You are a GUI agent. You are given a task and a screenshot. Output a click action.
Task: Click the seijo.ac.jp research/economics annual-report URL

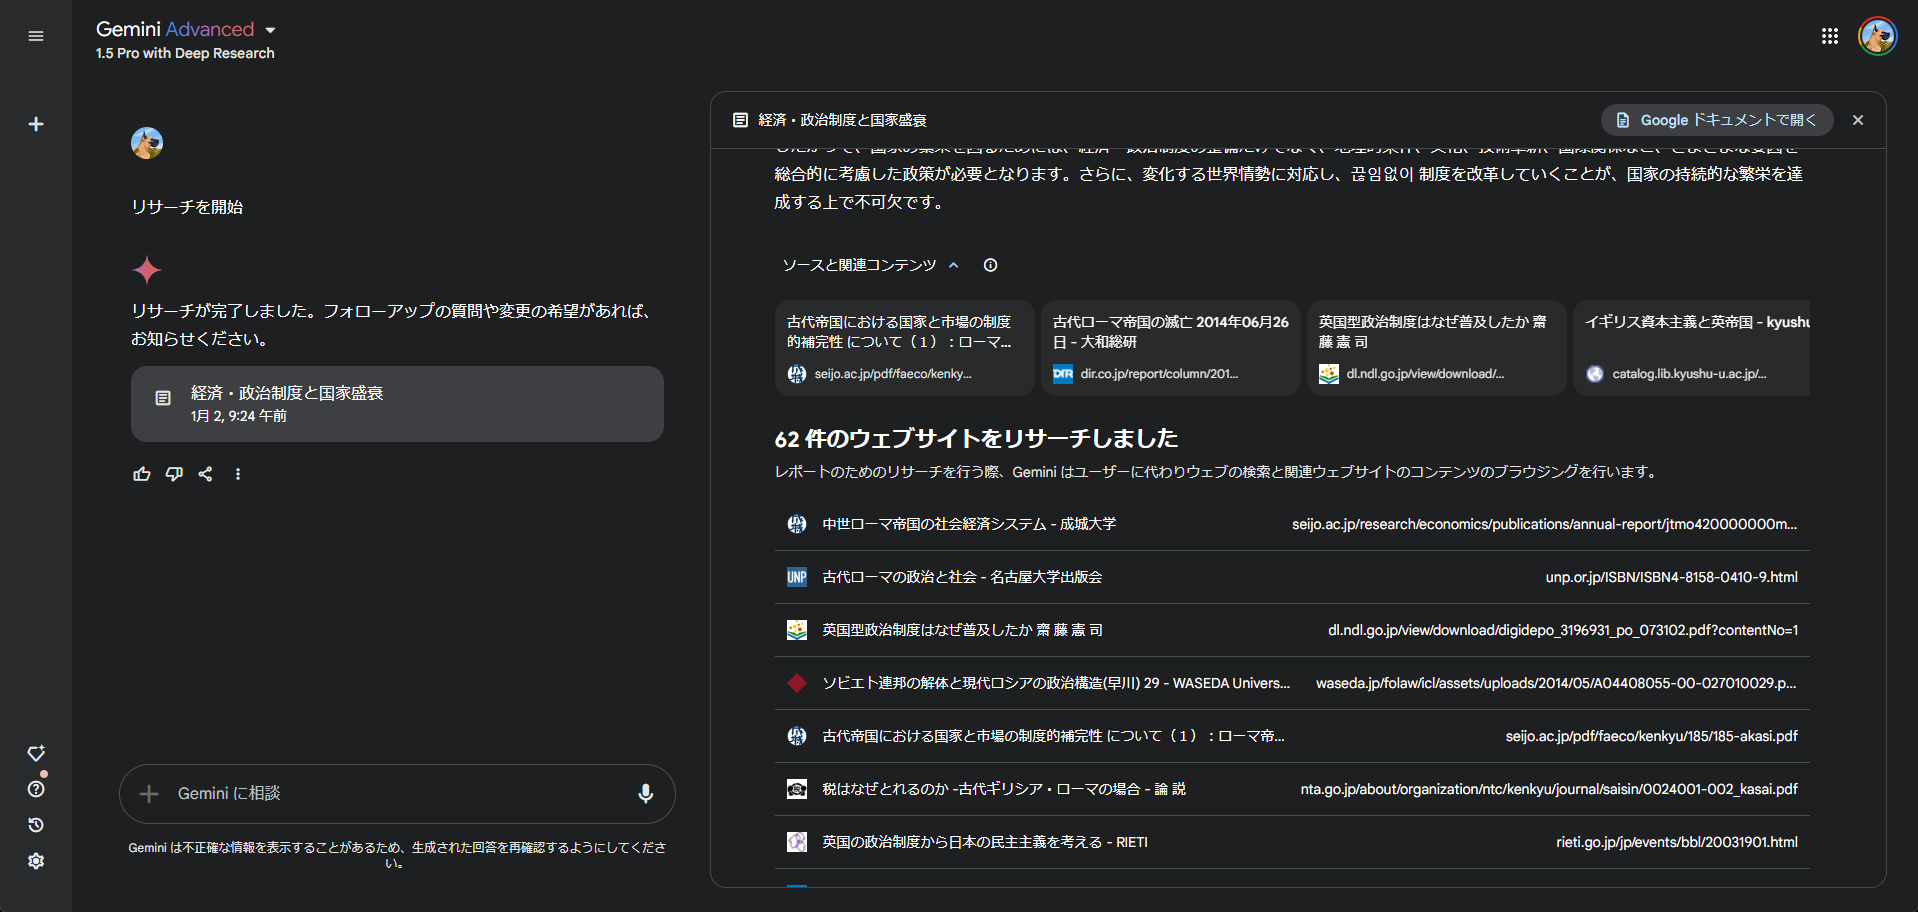[x=1545, y=524]
